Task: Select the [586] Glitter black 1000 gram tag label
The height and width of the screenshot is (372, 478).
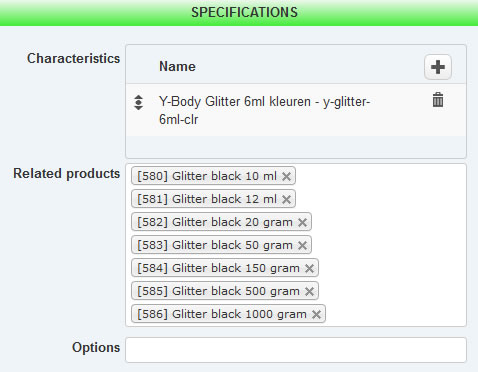Action: tap(222, 314)
